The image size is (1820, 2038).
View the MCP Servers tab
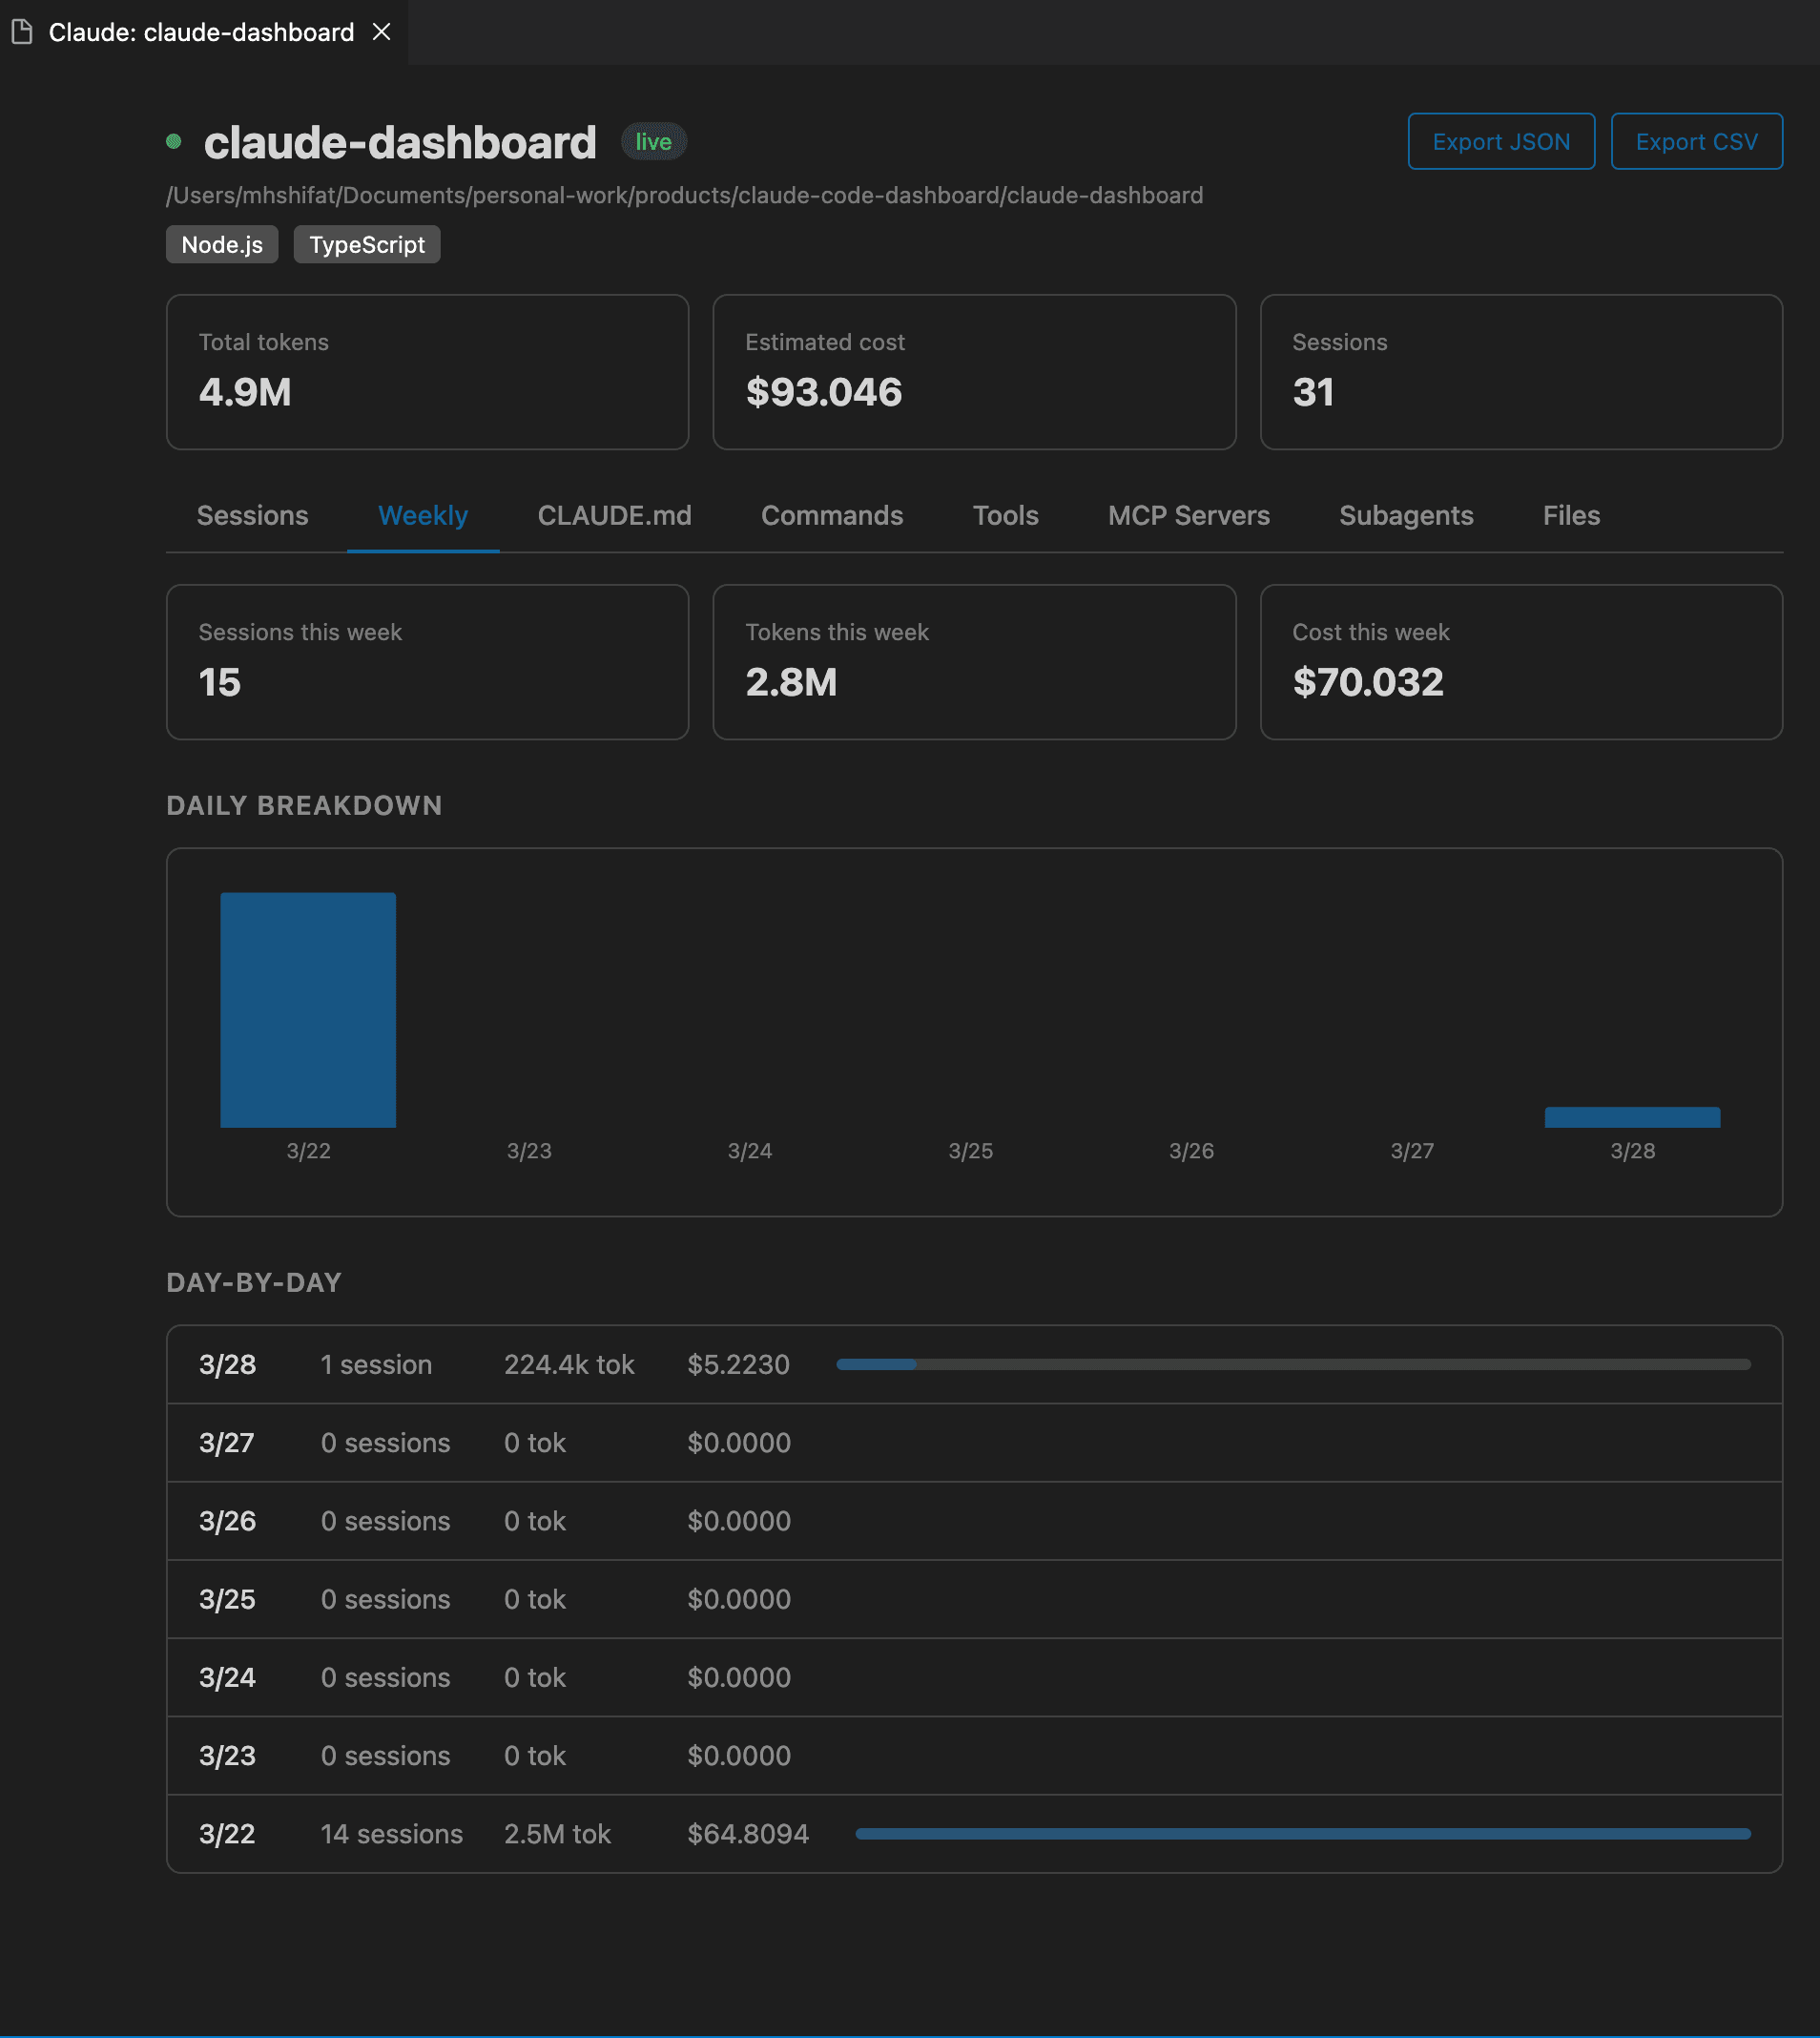click(1188, 516)
